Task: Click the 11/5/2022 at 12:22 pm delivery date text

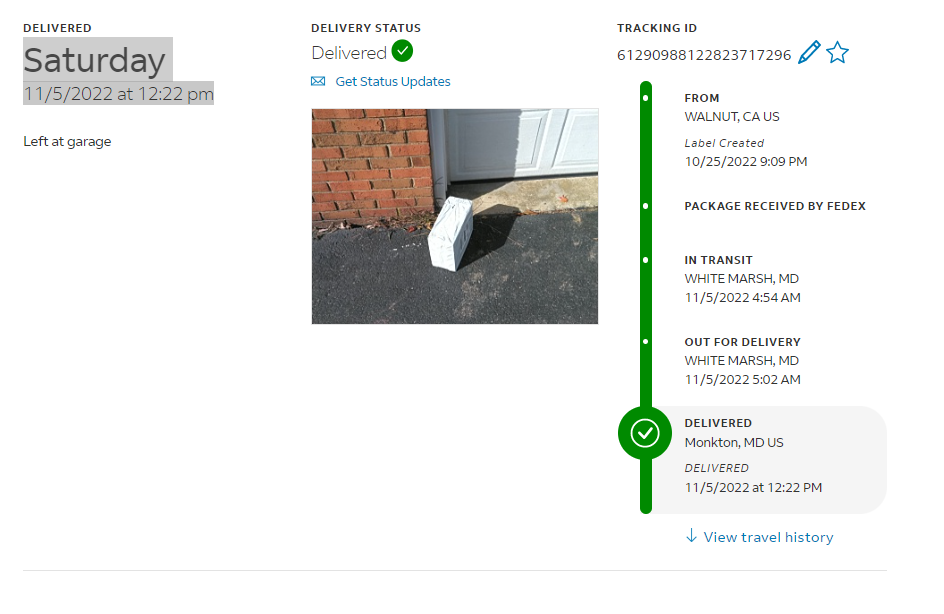Action: pyautogui.click(x=119, y=94)
